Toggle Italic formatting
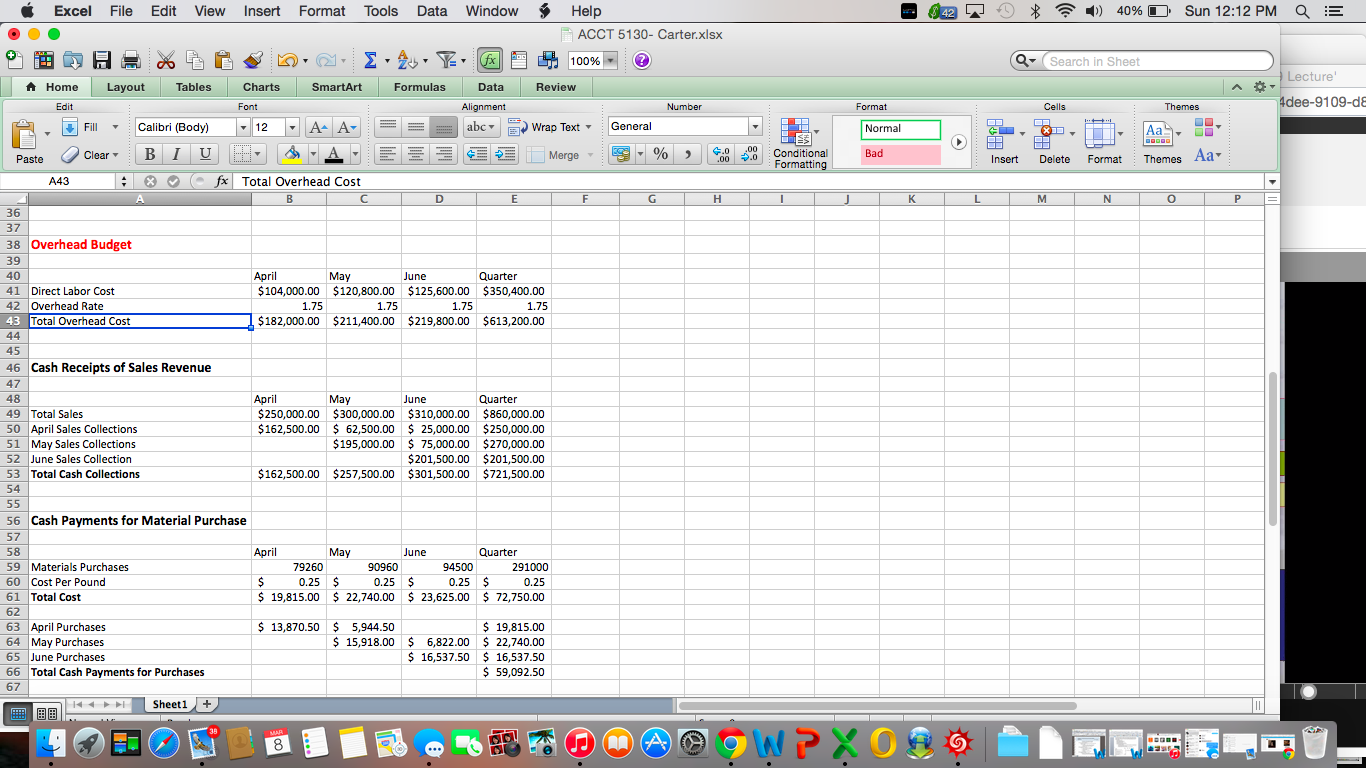This screenshot has width=1366, height=768. 177,154
